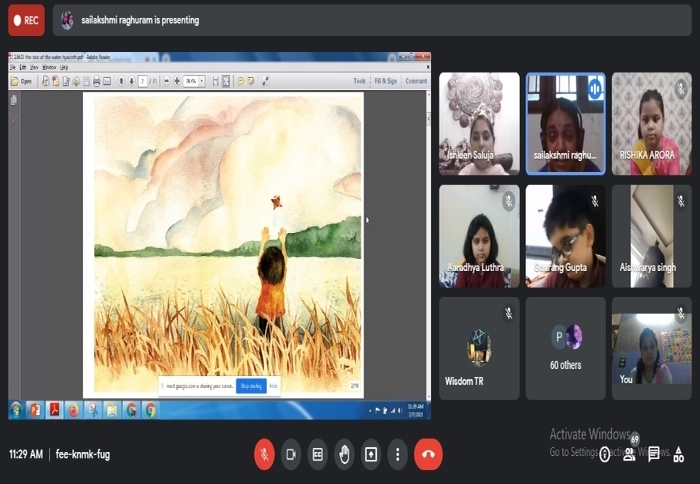Click Open button in Adobe Reader toolbar
Viewport: 700px width, 484px height.
pyautogui.click(x=21, y=81)
